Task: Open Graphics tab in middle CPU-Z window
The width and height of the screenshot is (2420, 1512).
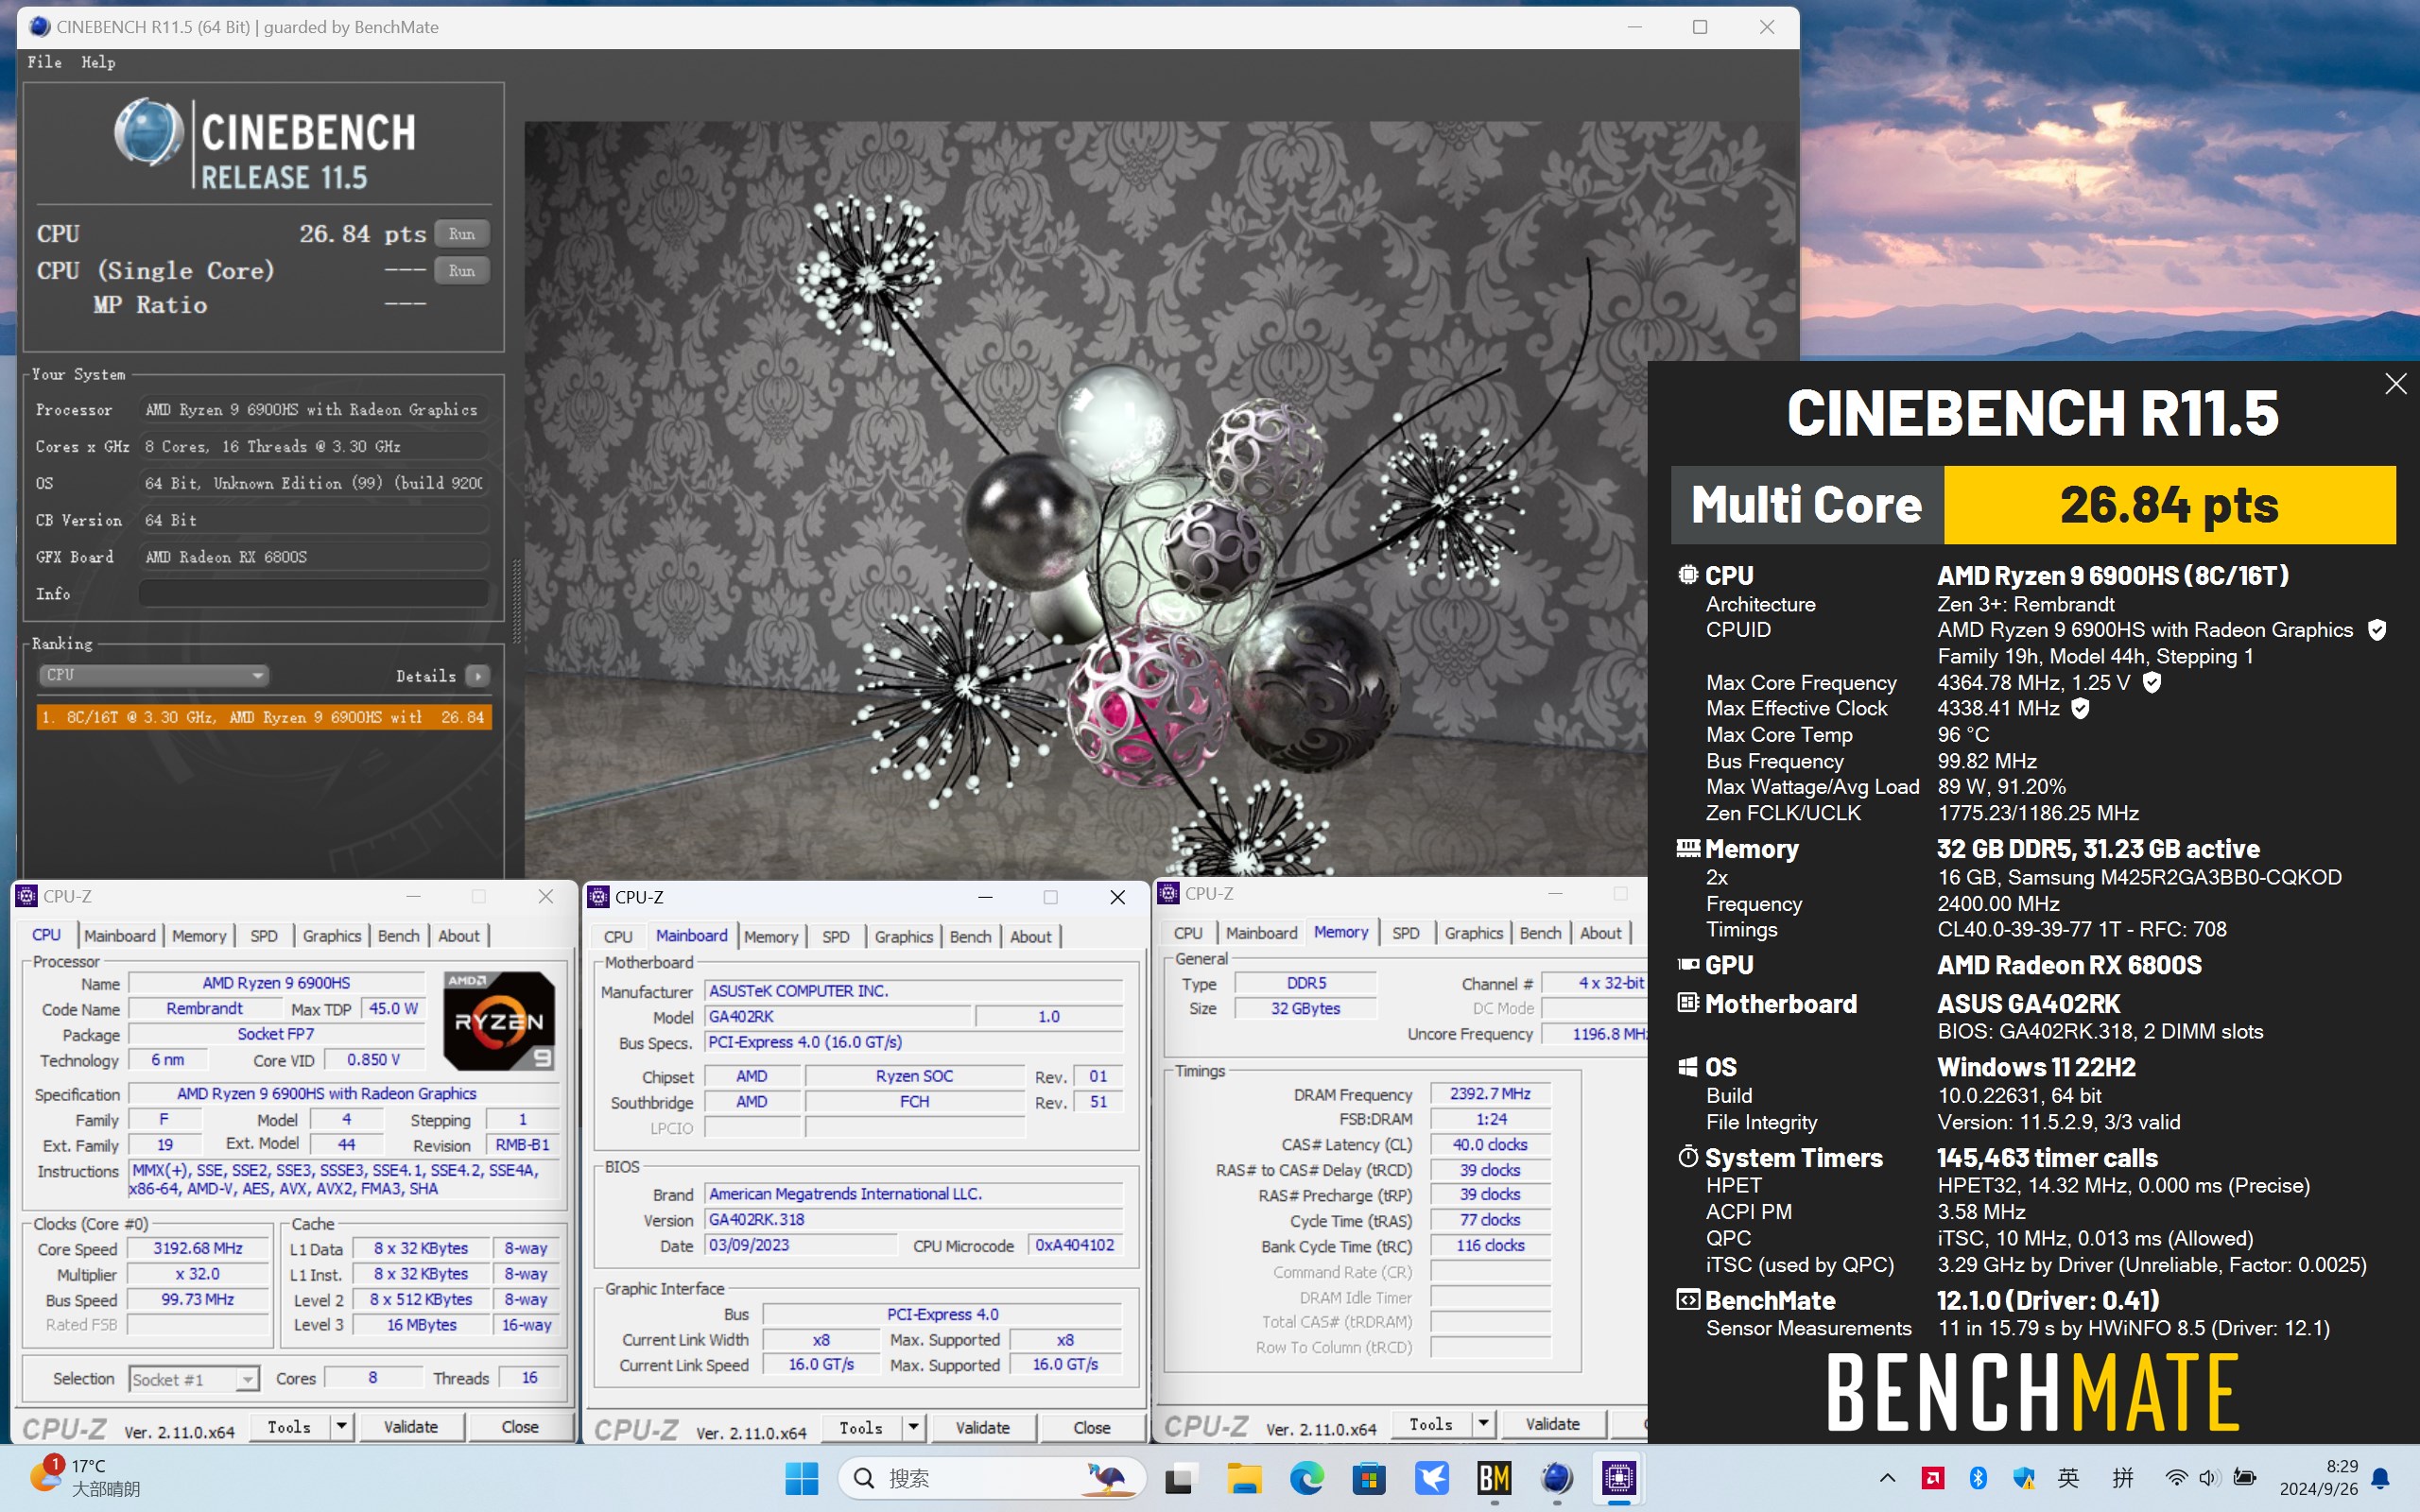Action: 904,937
